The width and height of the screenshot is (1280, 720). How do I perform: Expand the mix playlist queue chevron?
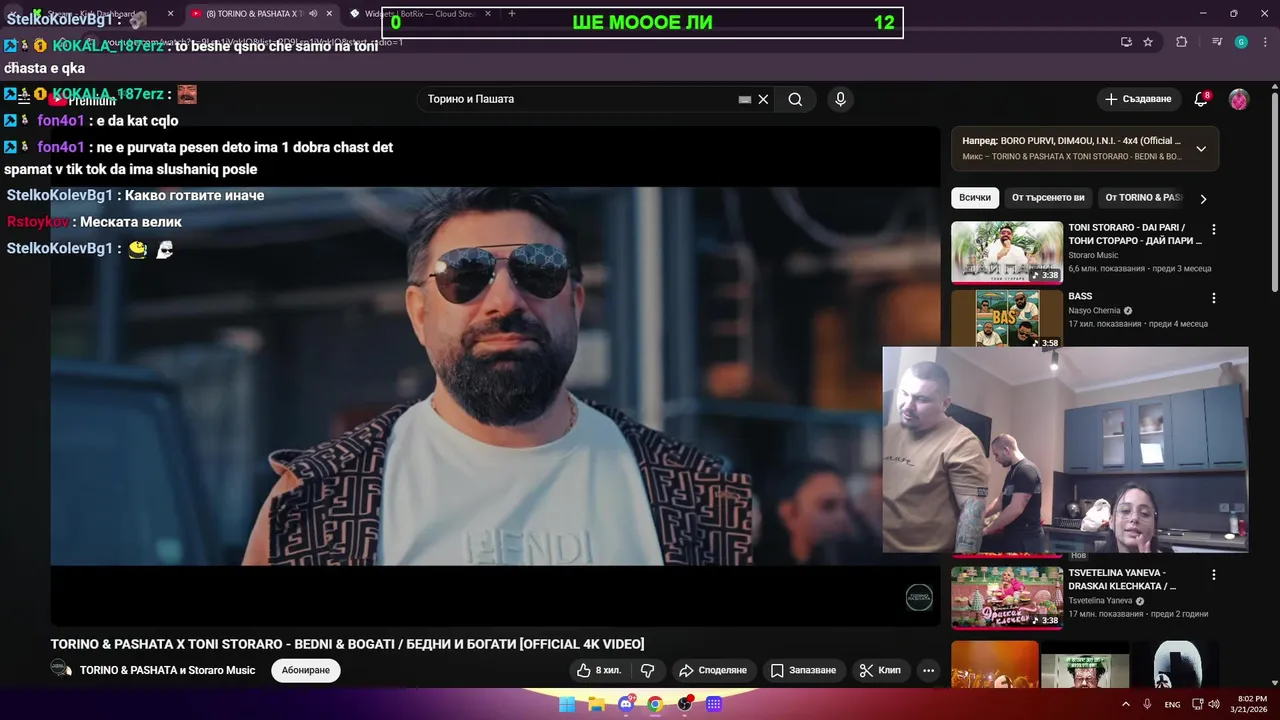tap(1201, 149)
